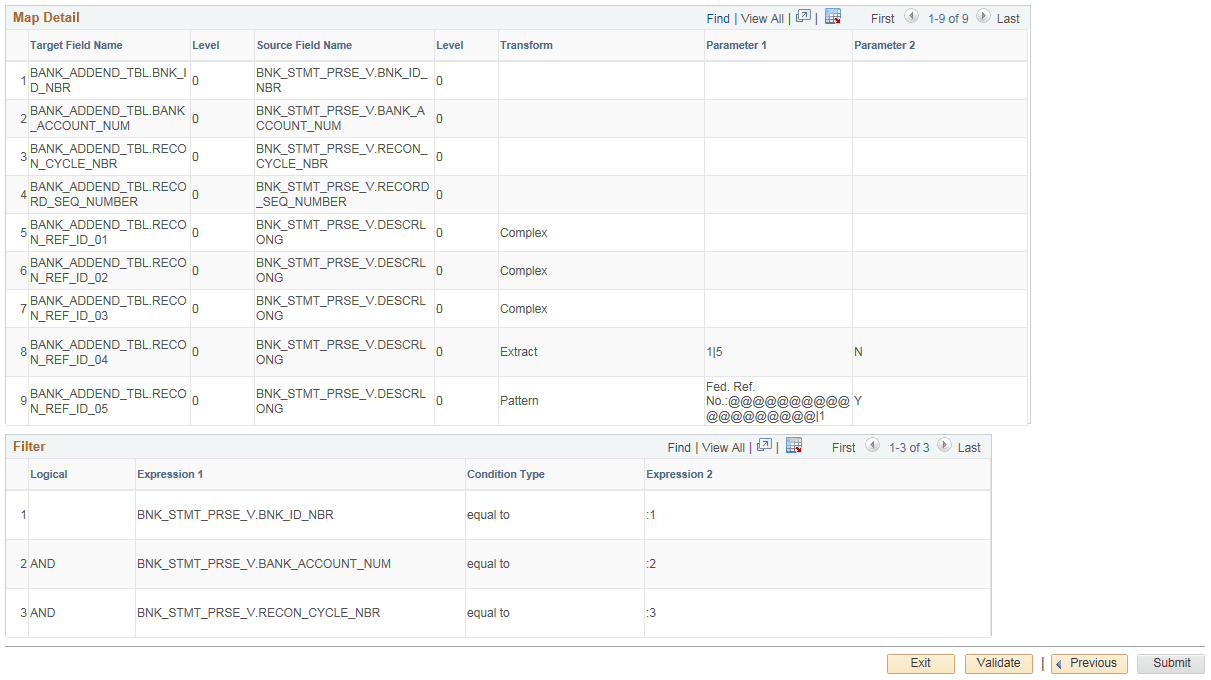Sort by Source Field Name column header
The height and width of the screenshot is (680, 1211).
tap(304, 45)
